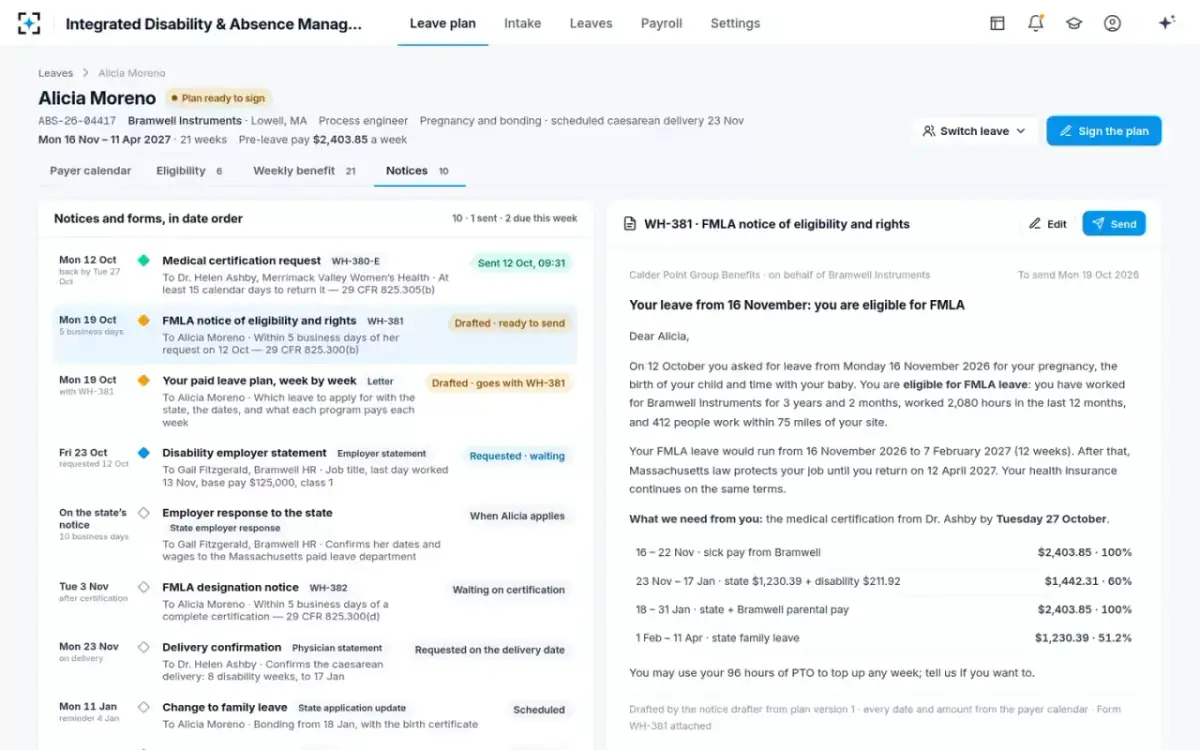Click the document icon beside WH-381 title
Viewport: 1200px width, 750px height.
coord(630,224)
